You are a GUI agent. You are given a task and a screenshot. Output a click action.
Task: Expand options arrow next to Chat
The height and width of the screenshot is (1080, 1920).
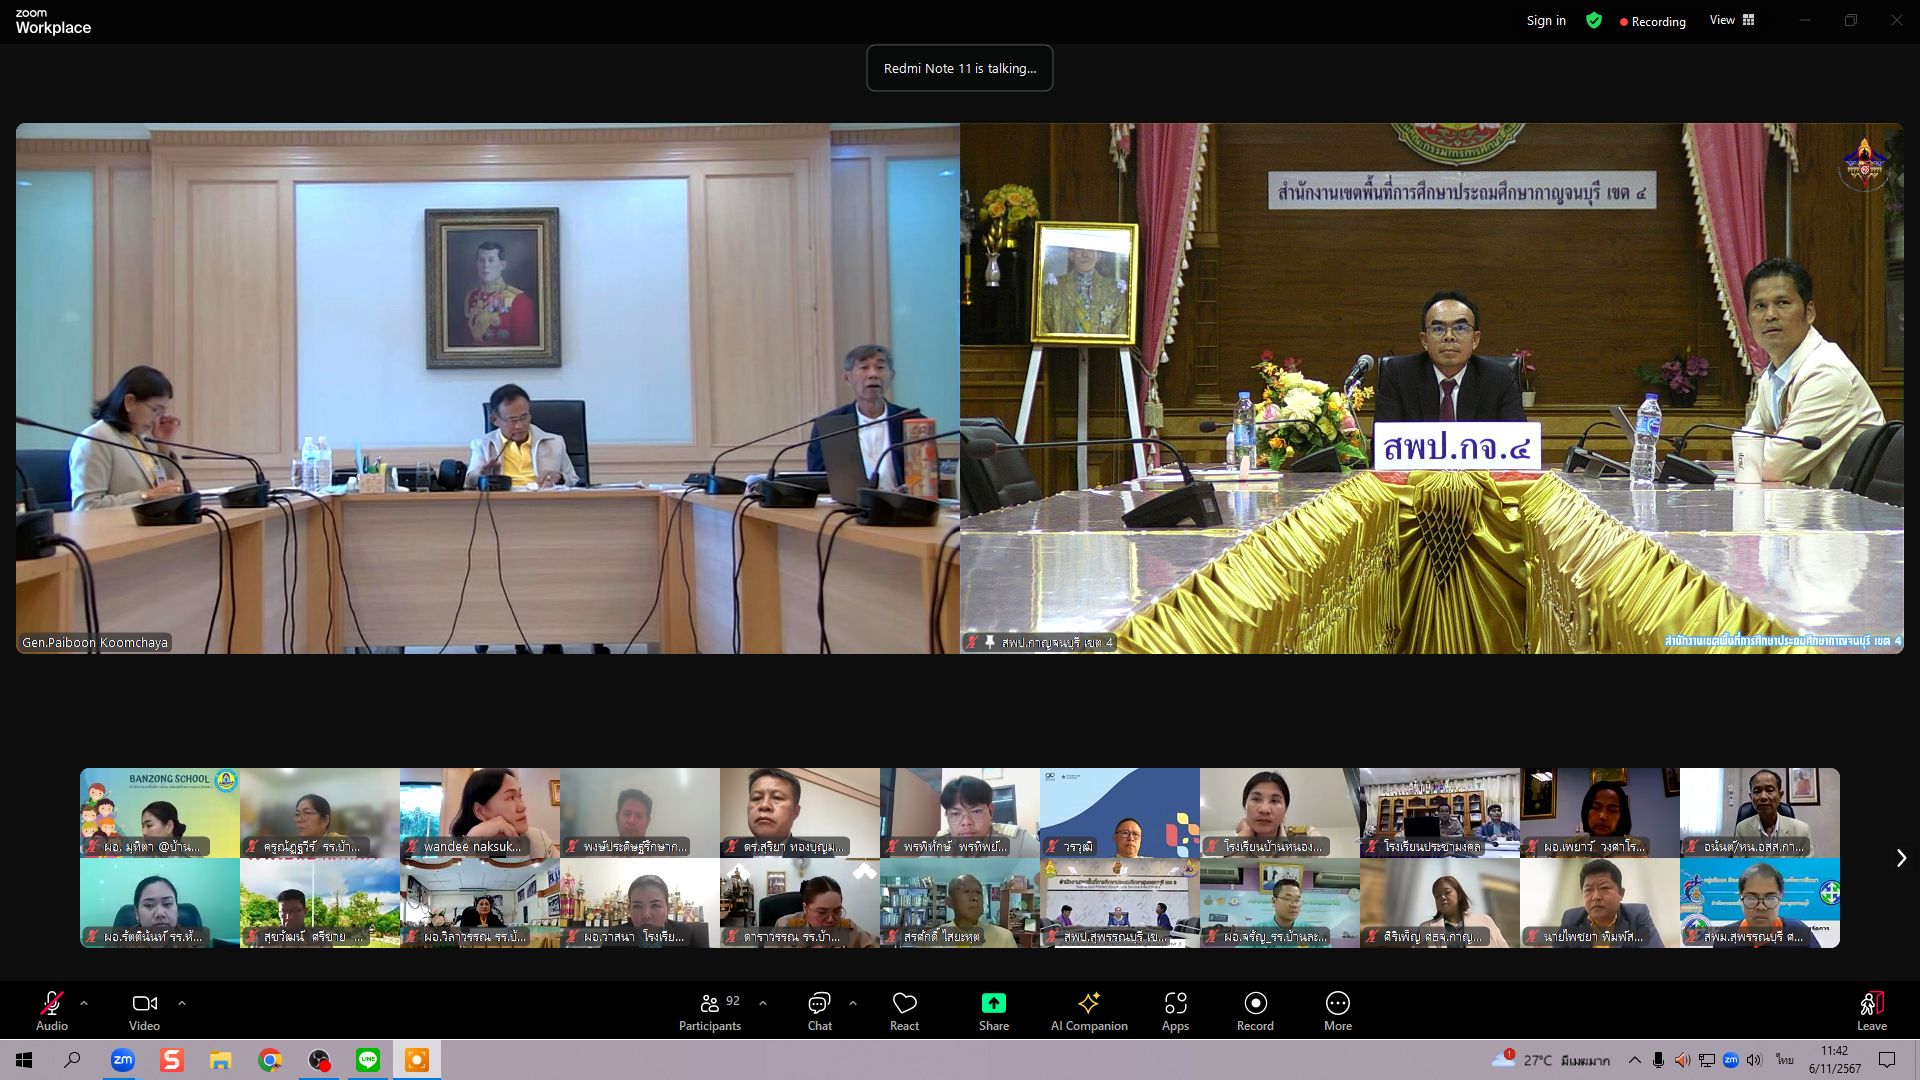coord(853,1002)
